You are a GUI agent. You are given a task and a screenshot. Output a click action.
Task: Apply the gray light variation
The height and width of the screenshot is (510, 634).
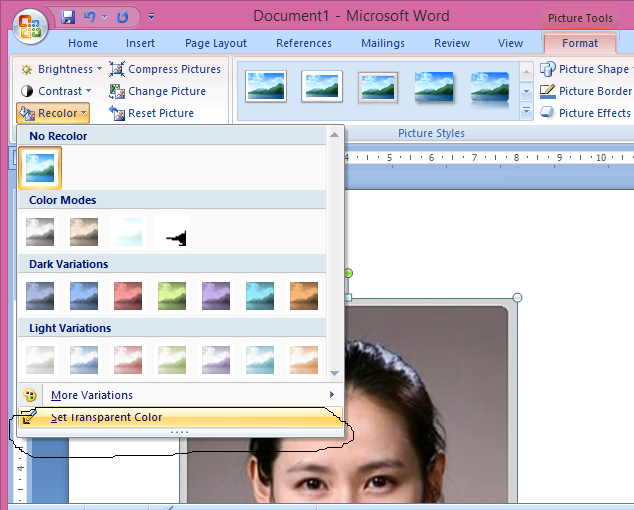tap(40, 360)
